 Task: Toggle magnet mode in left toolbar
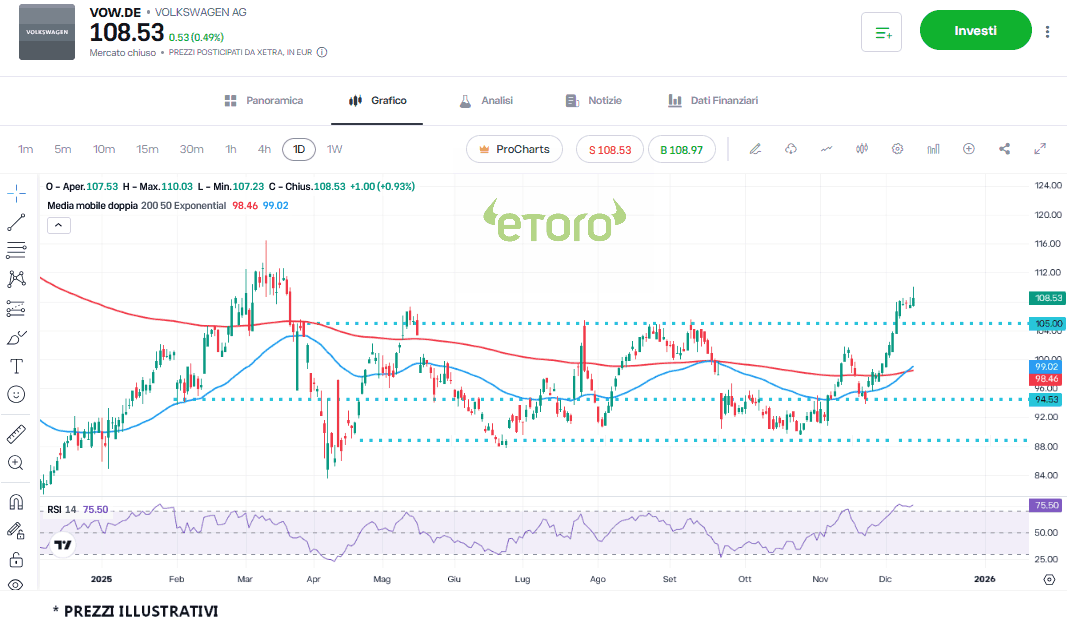(16, 501)
